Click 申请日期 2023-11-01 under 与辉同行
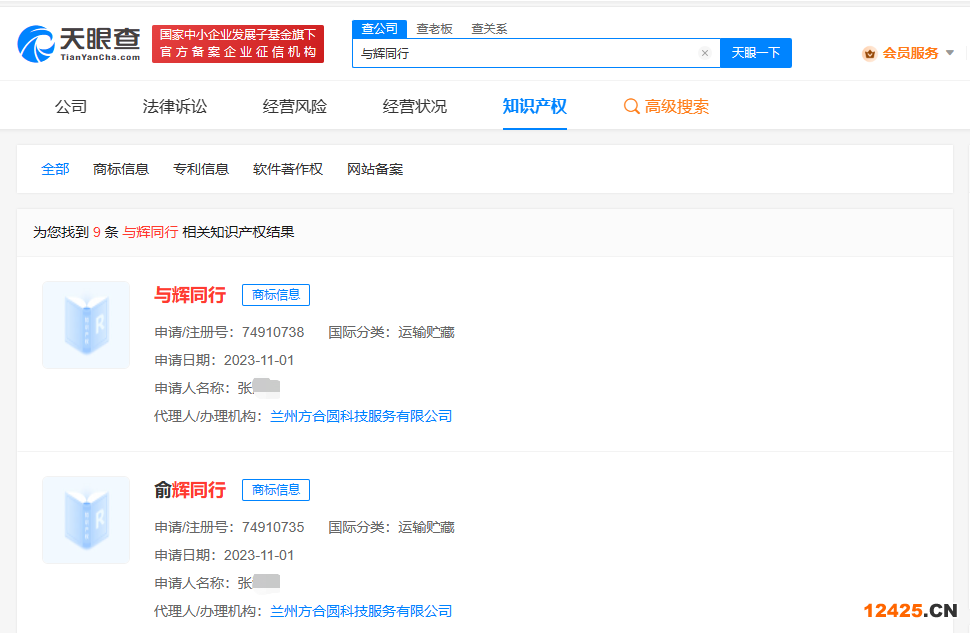This screenshot has width=970, height=633. coord(224,360)
